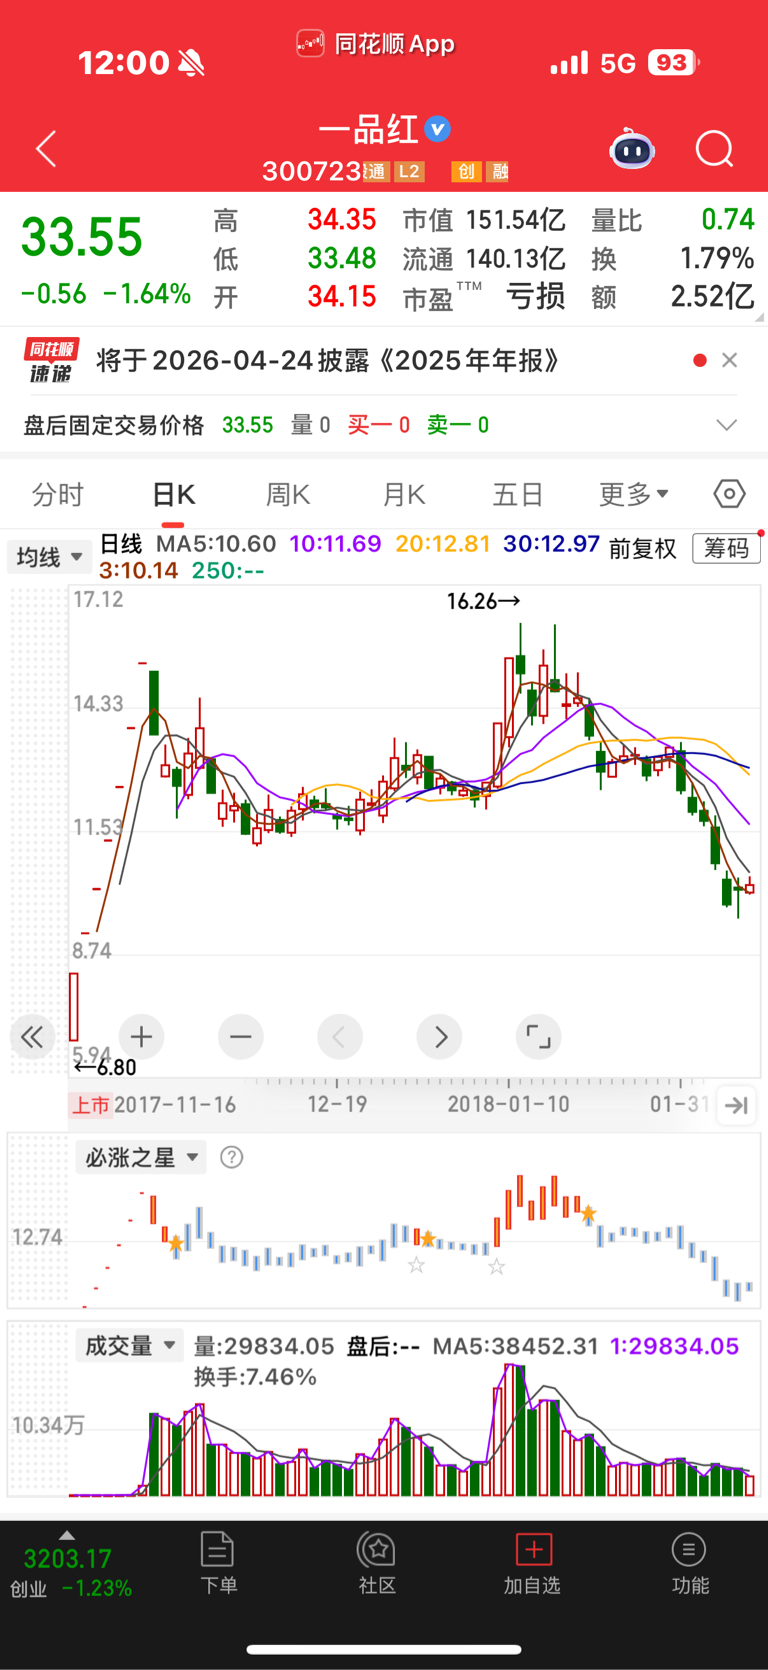Screen dimensions: 768x1670
Task: Open the AI robot assistant icon
Action: point(632,150)
